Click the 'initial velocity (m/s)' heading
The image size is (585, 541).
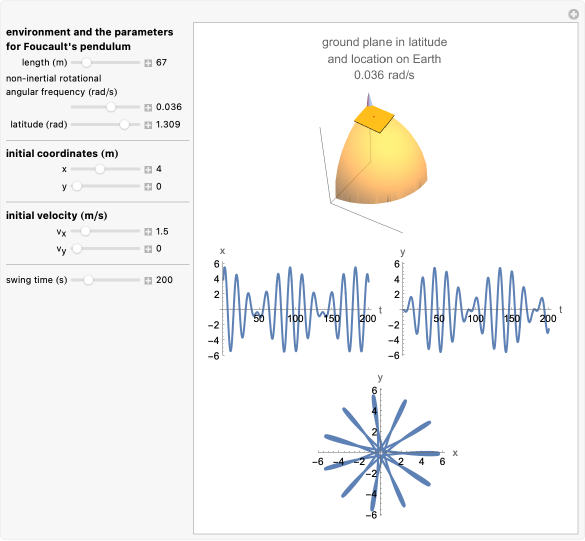[x=56, y=216]
